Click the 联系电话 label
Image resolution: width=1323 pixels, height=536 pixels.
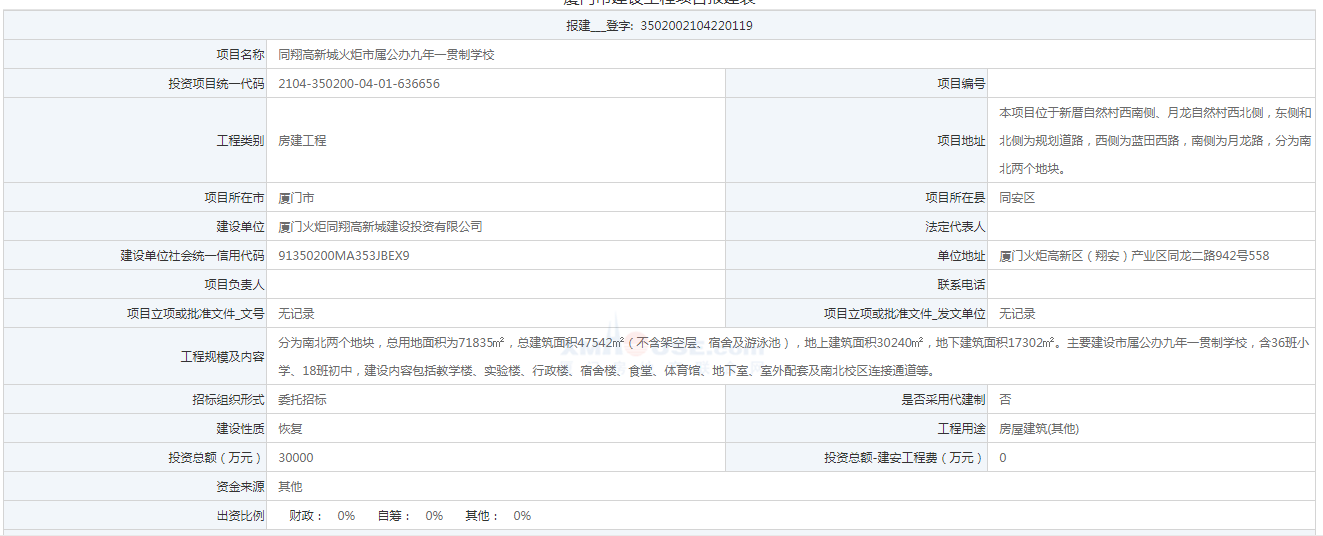click(x=961, y=285)
